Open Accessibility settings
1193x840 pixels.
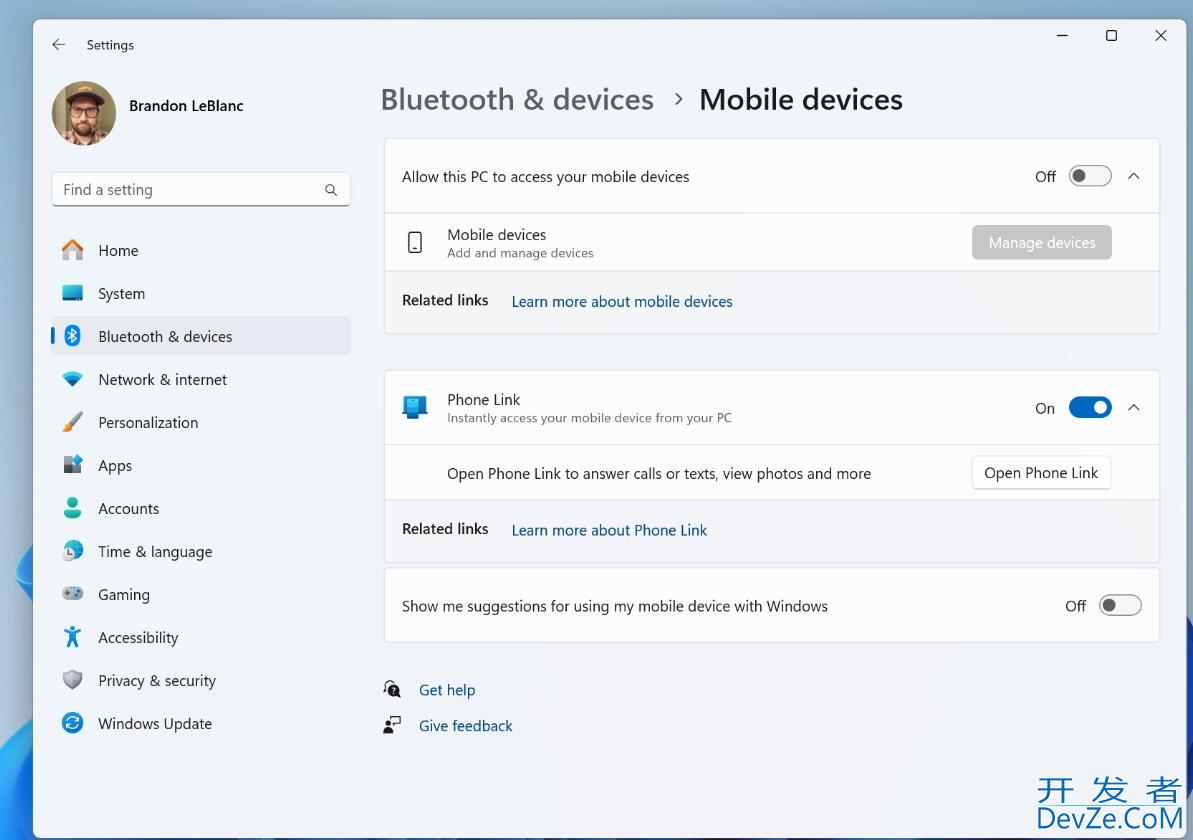click(x=201, y=637)
